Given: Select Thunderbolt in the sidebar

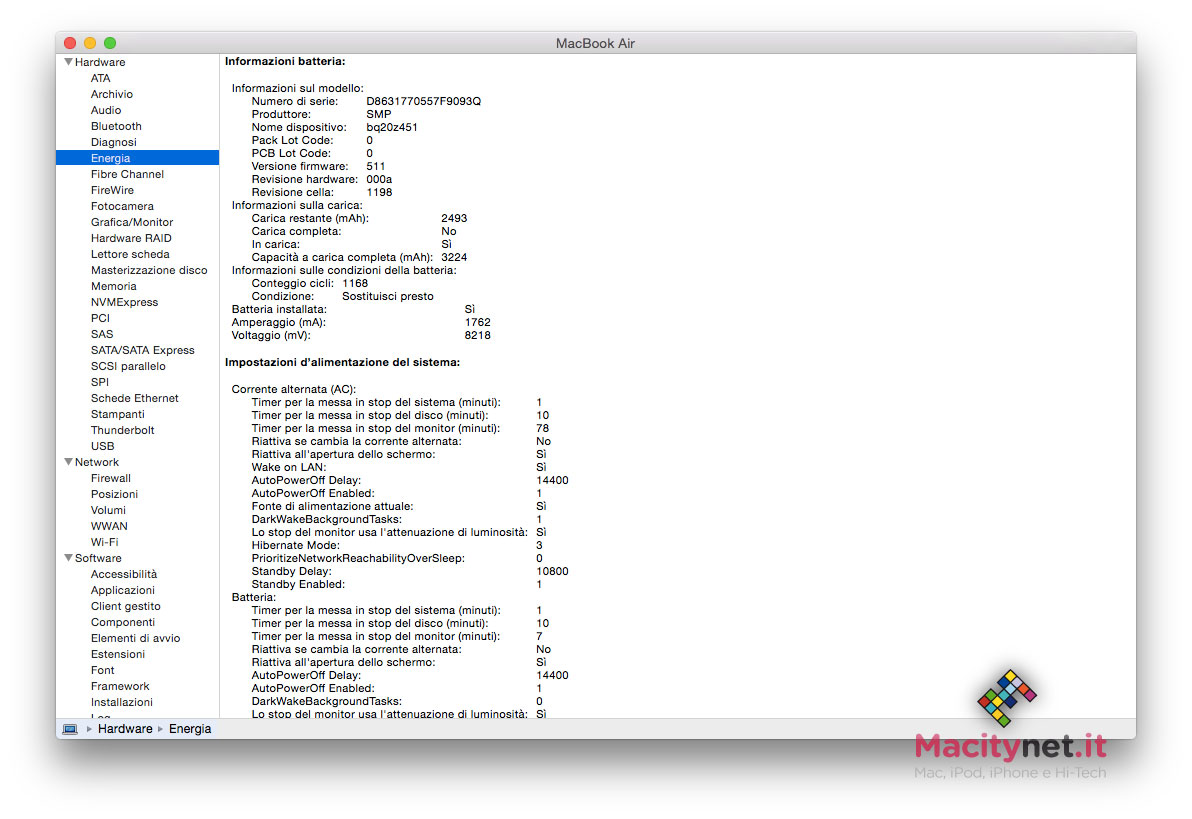Looking at the screenshot, I should pyautogui.click(x=122, y=430).
